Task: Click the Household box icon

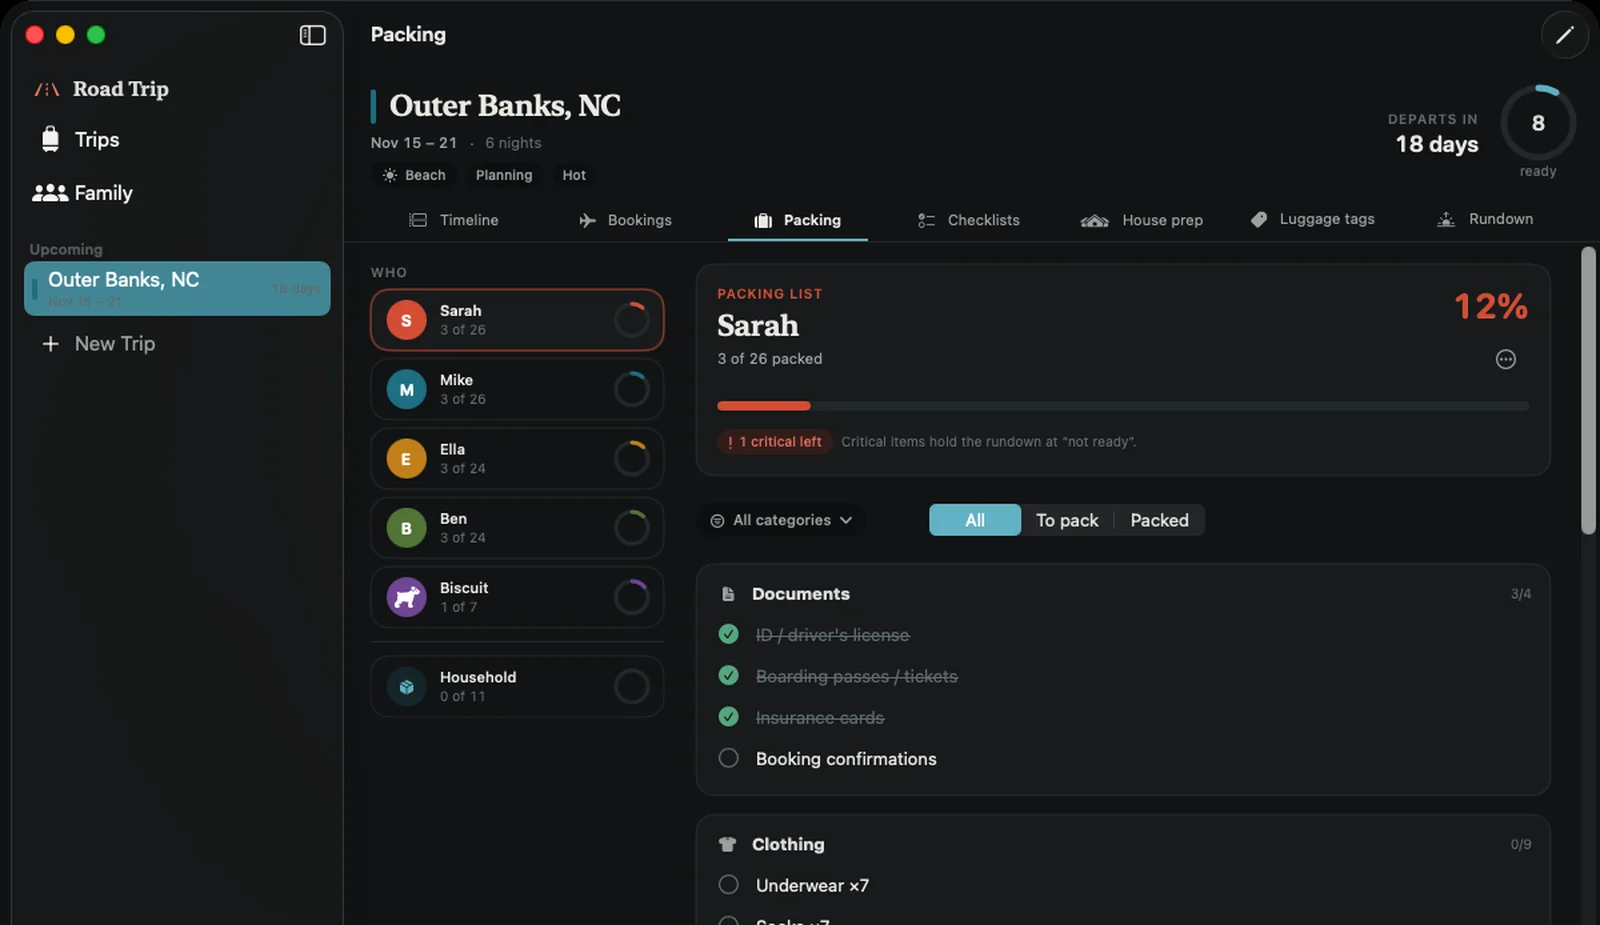Action: click(406, 687)
